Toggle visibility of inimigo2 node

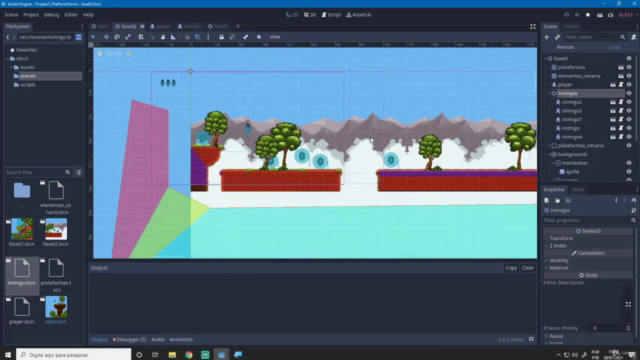(x=629, y=102)
